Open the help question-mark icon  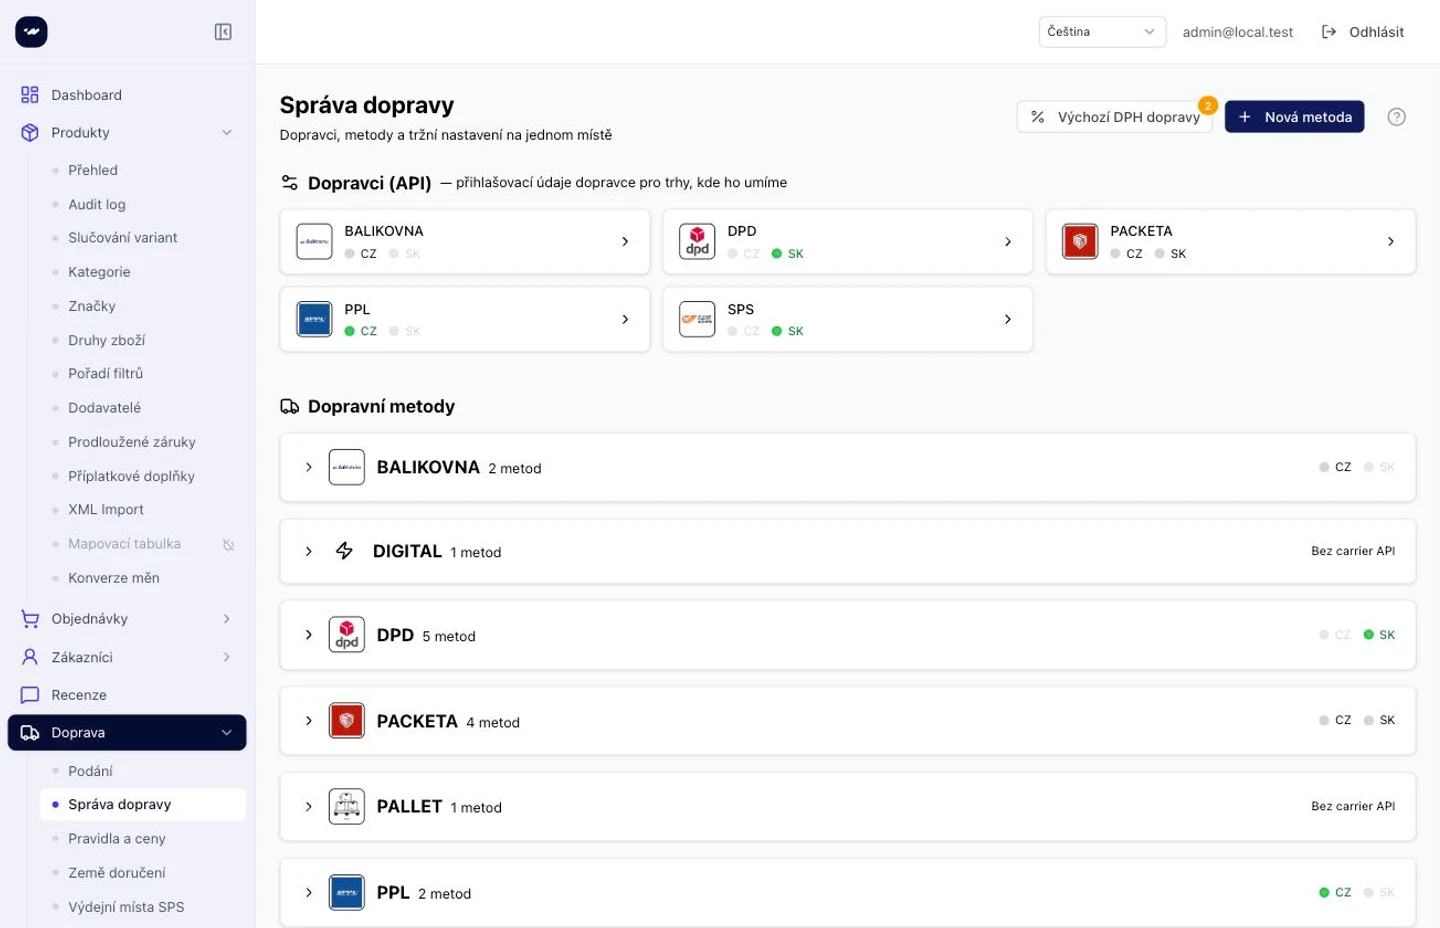click(x=1397, y=117)
